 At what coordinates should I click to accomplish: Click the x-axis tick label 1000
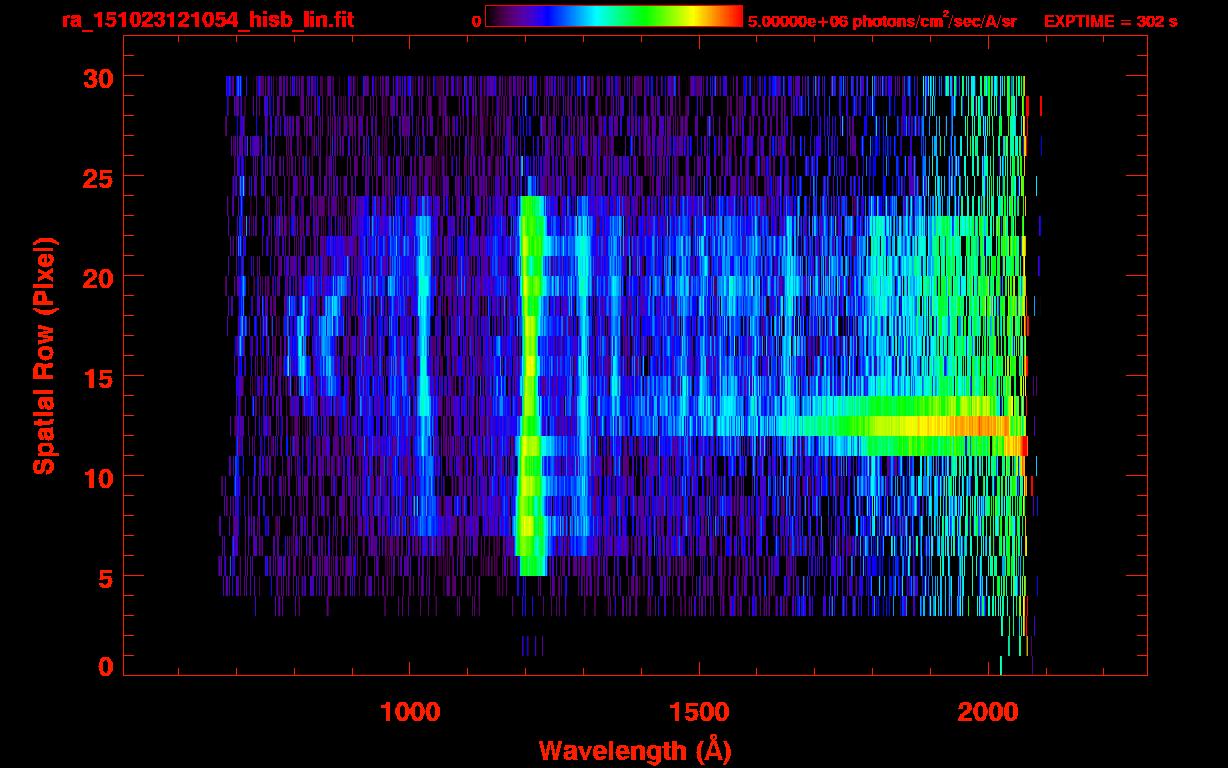pos(410,712)
